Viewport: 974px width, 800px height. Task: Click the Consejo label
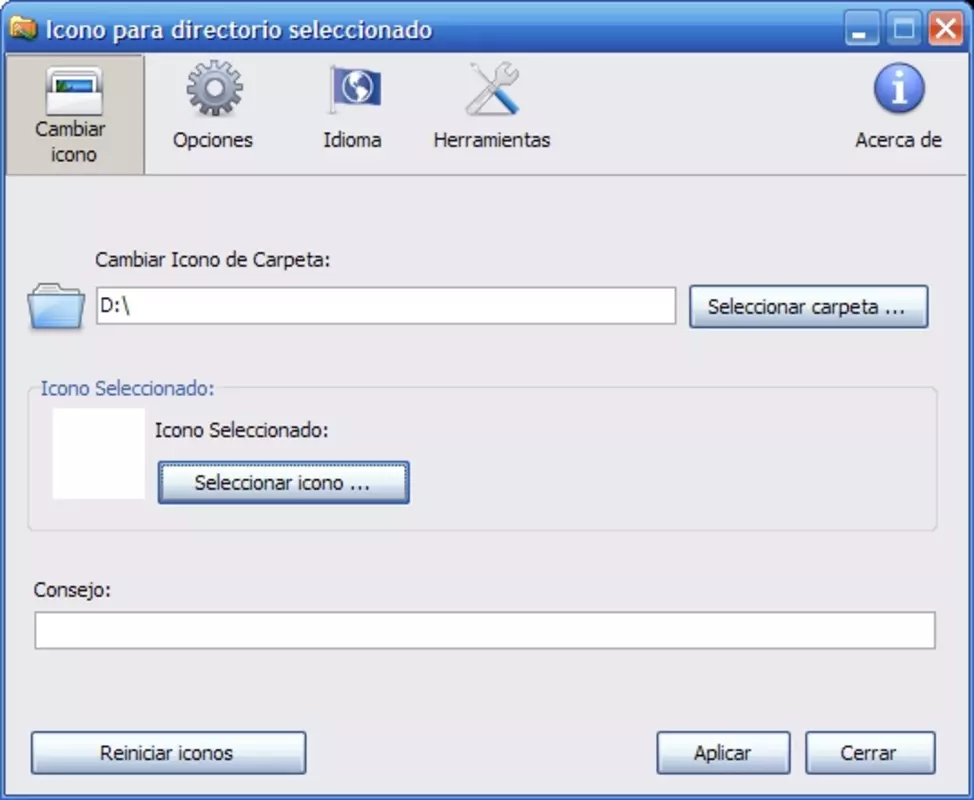[72, 589]
